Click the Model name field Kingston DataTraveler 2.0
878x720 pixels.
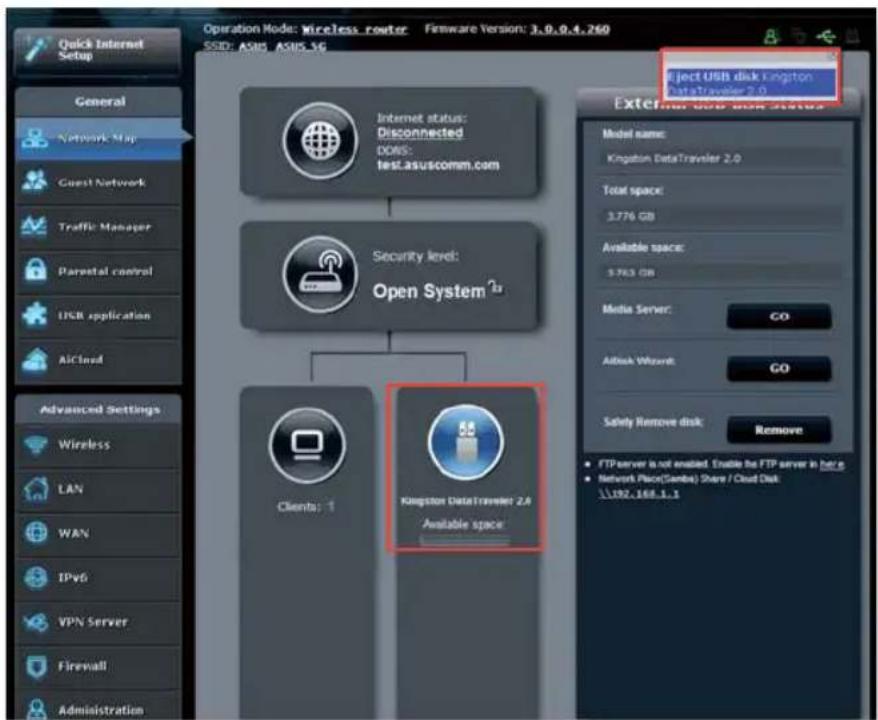[722, 158]
